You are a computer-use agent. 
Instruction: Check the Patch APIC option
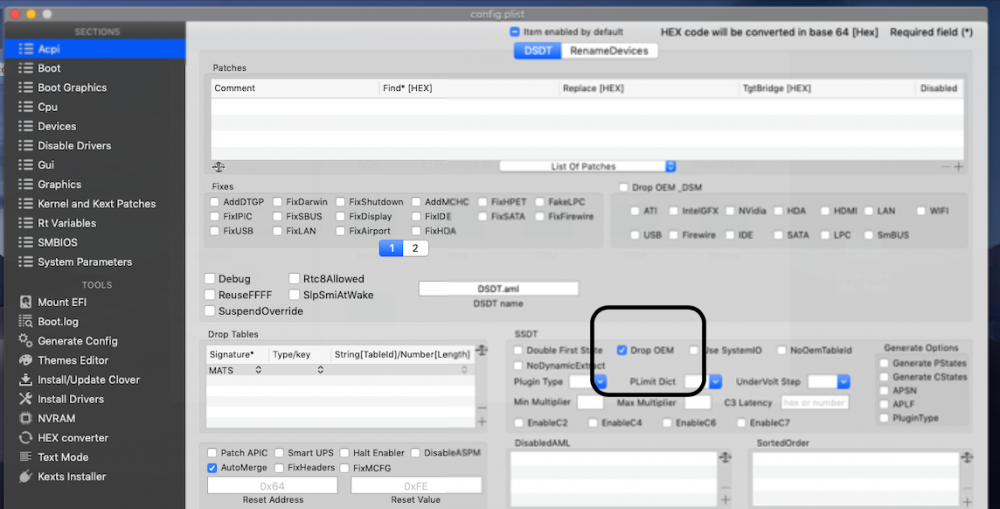click(212, 453)
